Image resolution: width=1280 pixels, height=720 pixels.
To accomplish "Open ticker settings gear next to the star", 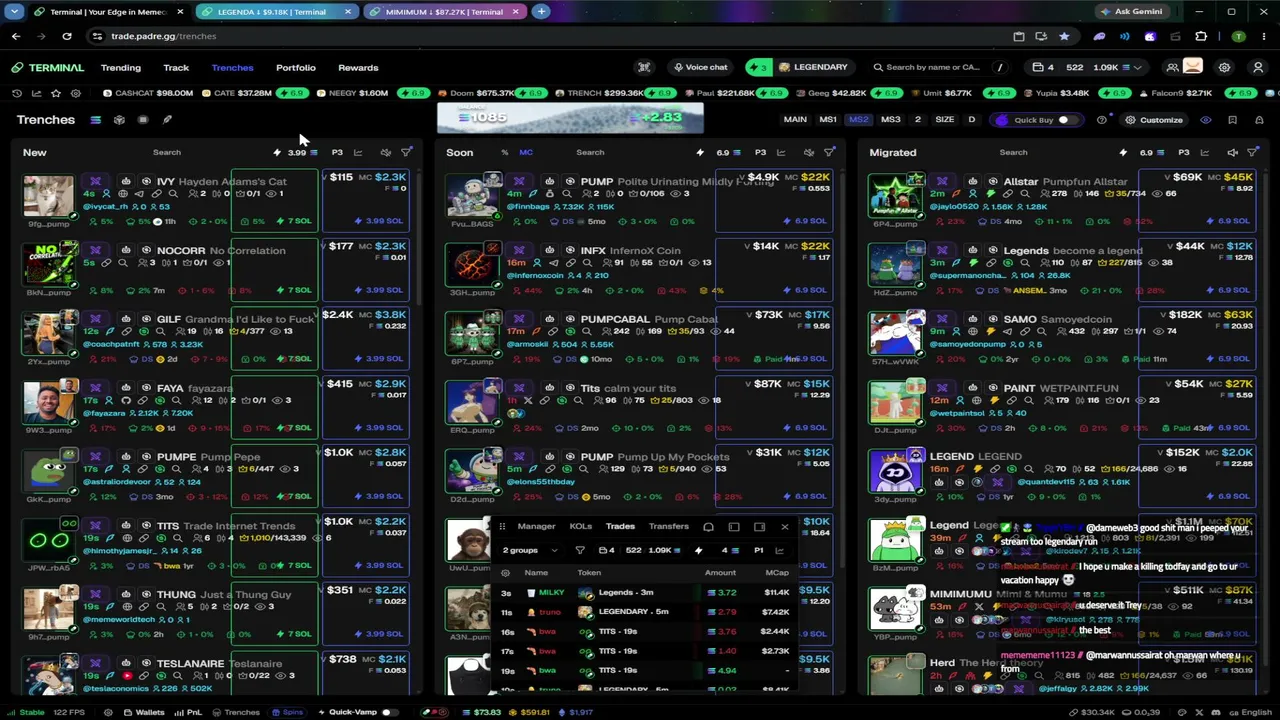I will [x=76, y=93].
